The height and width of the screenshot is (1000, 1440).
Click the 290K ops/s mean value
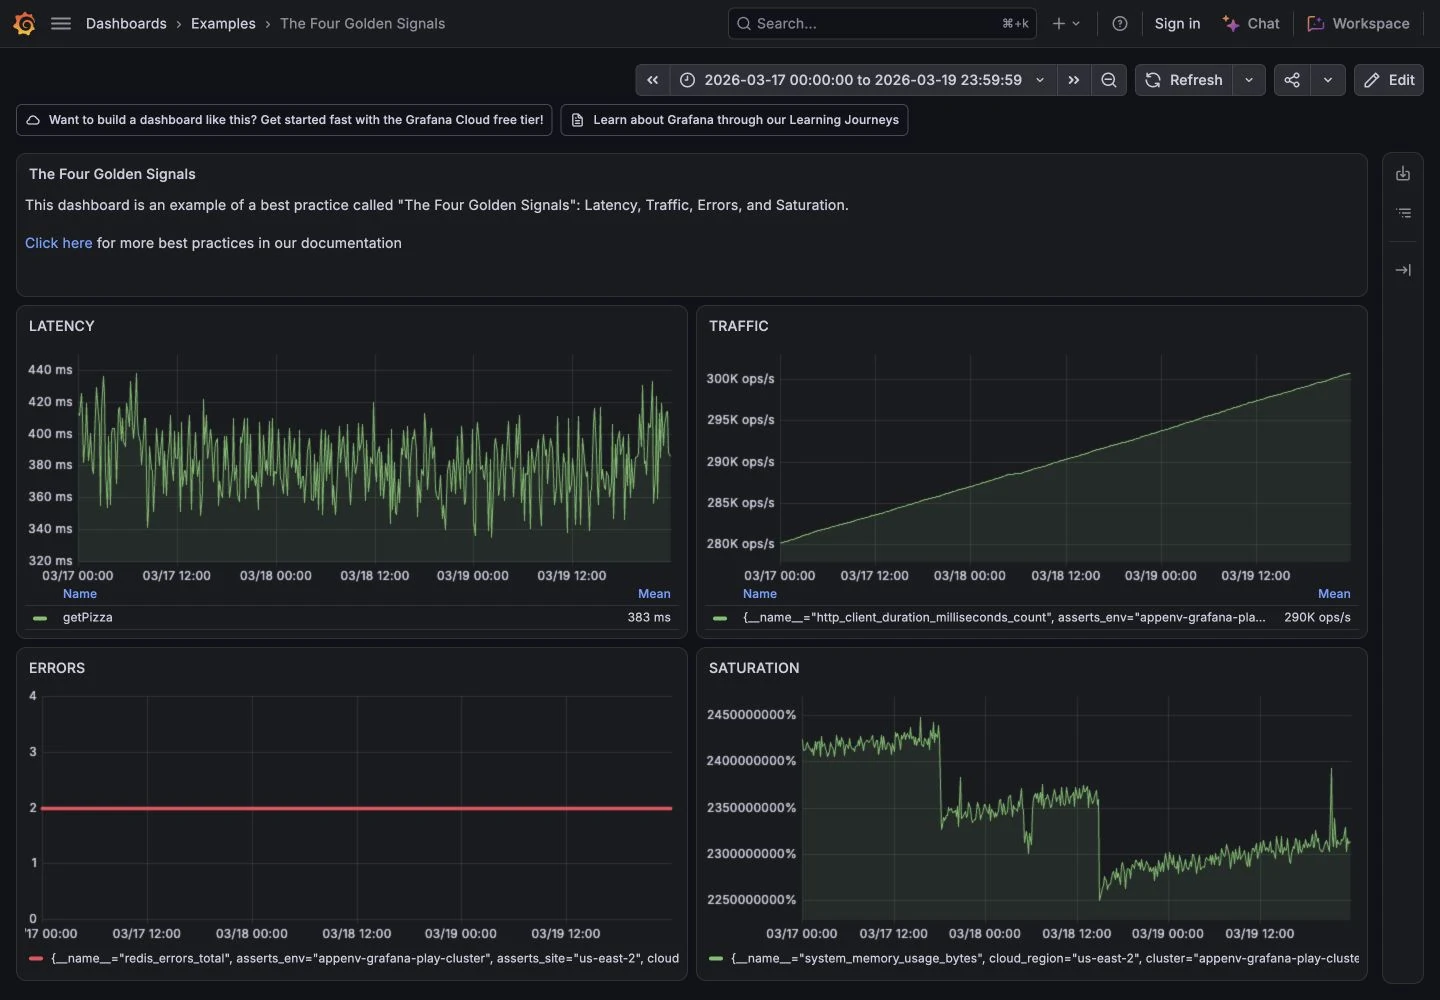[x=1317, y=618]
